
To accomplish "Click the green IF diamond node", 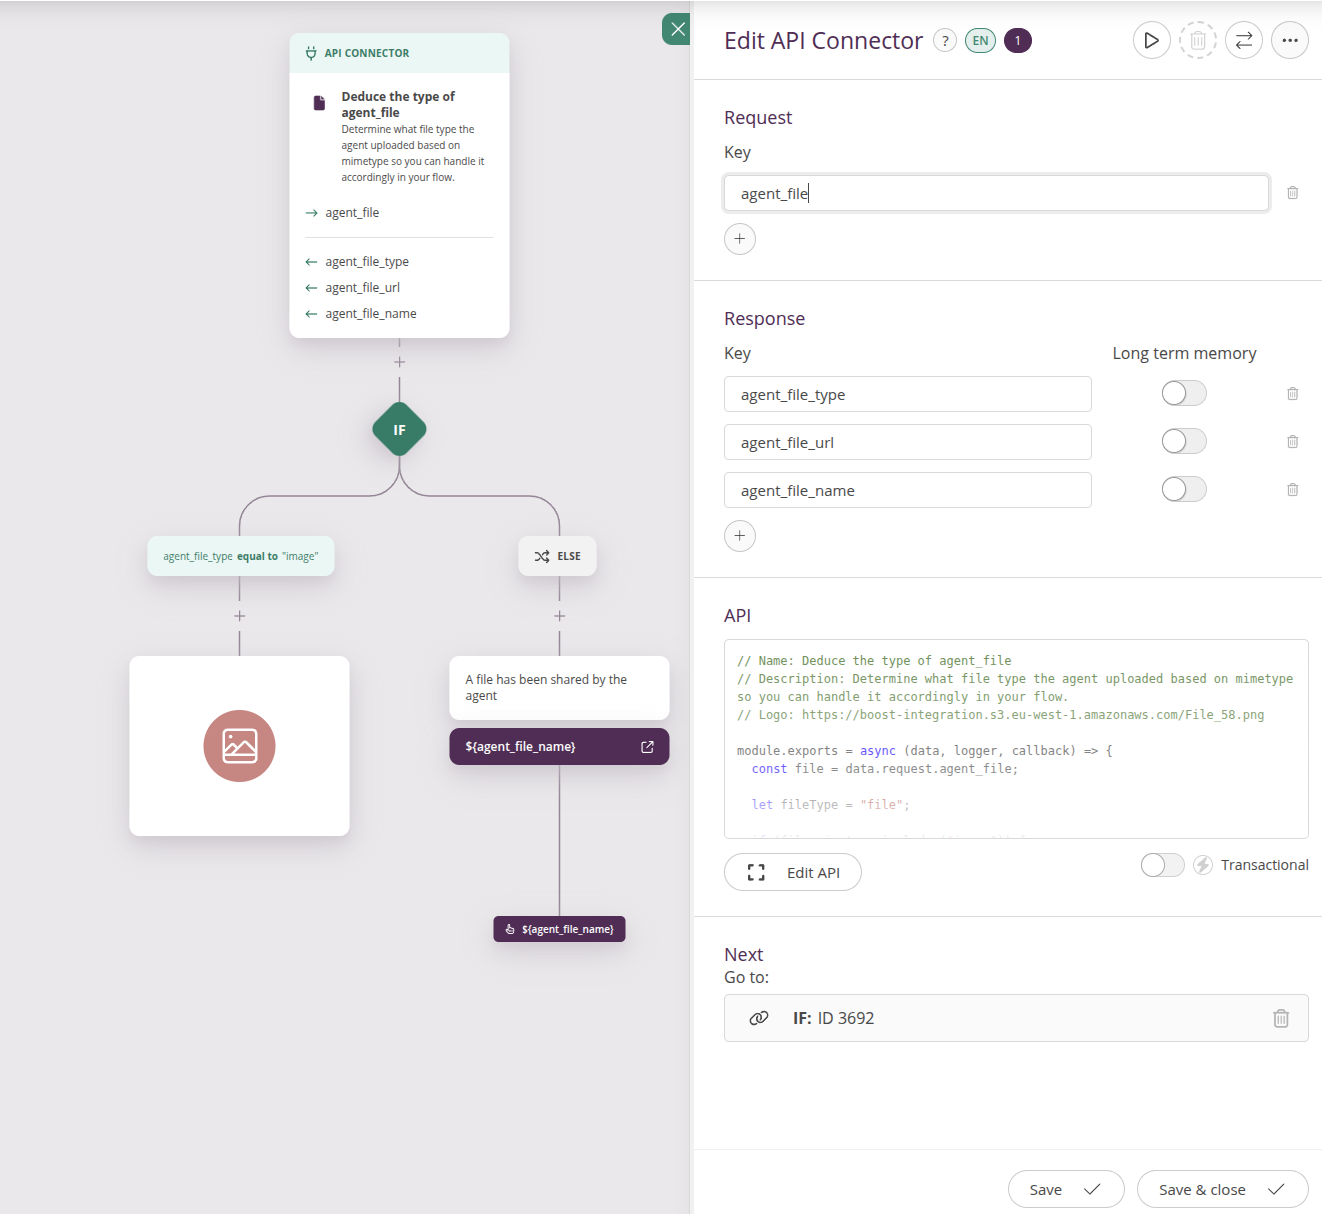I will coord(399,430).
